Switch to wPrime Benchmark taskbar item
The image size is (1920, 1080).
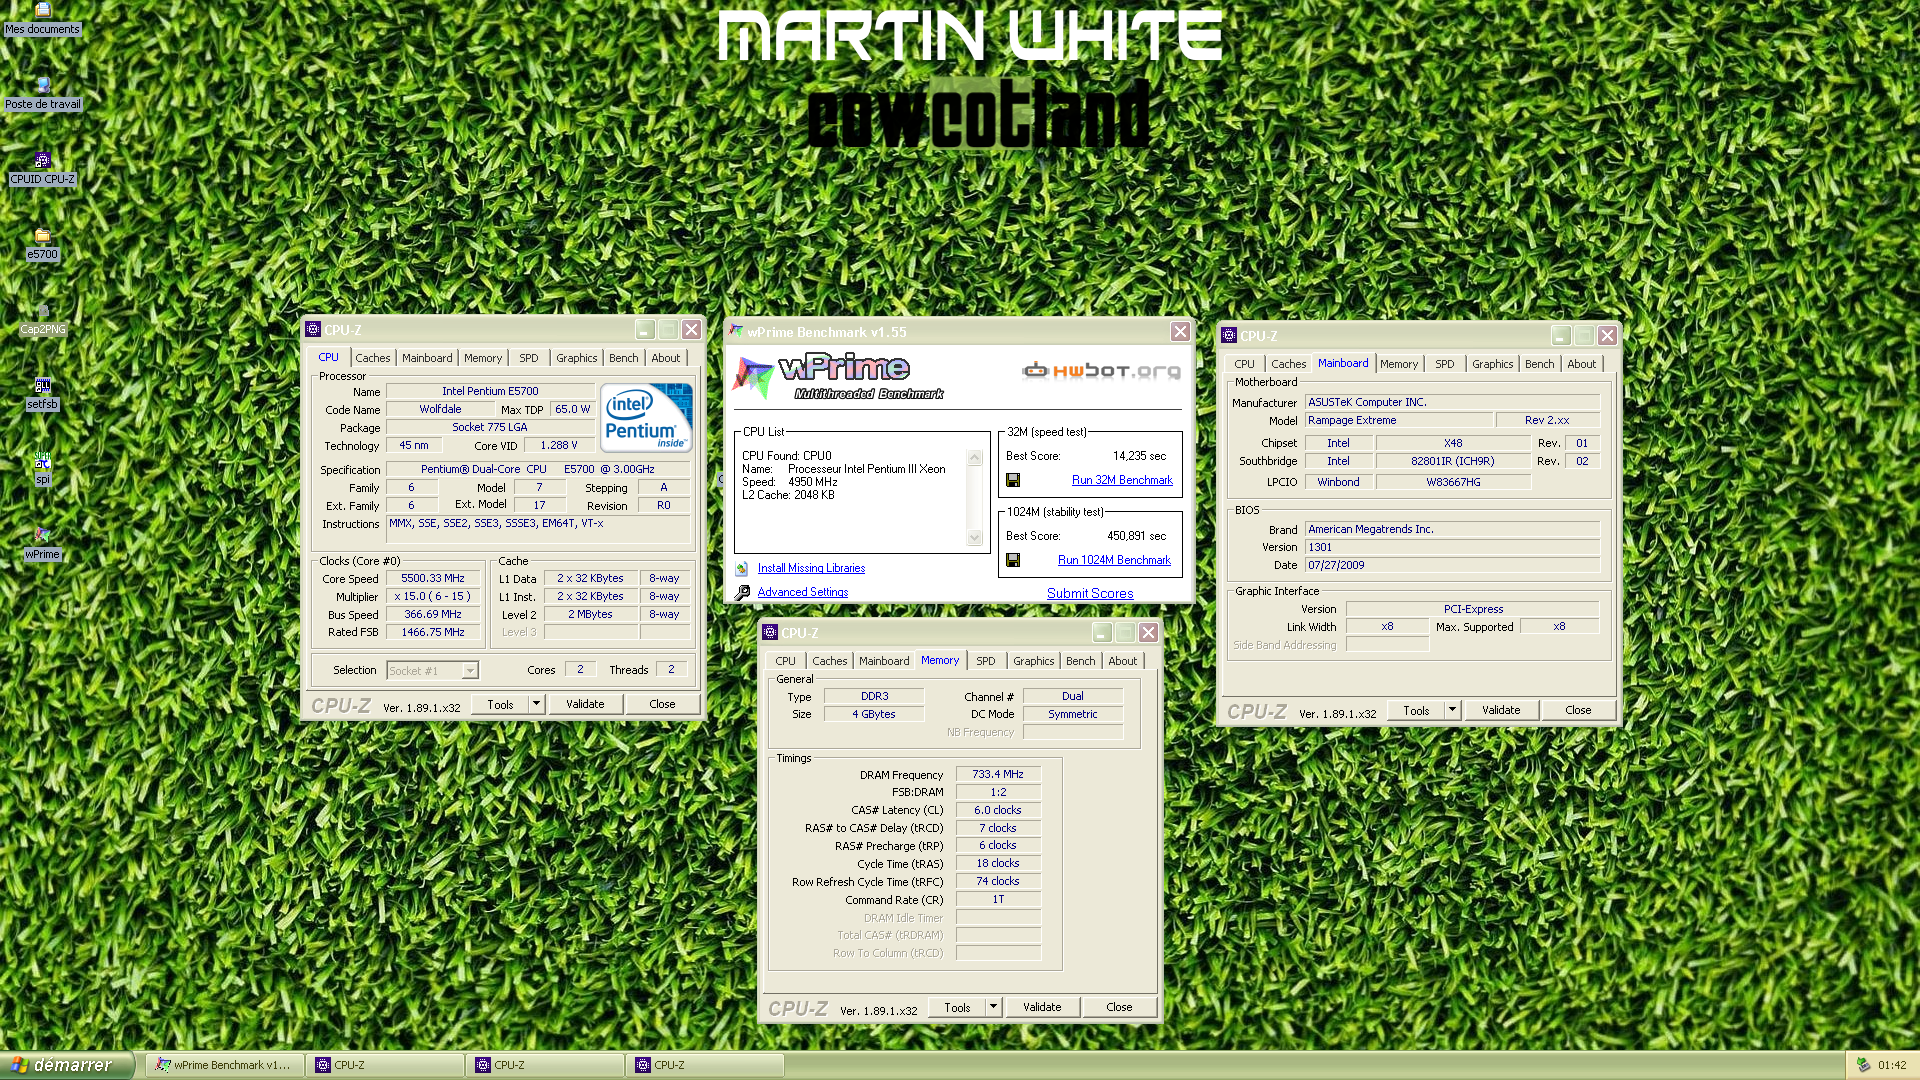pyautogui.click(x=224, y=1065)
